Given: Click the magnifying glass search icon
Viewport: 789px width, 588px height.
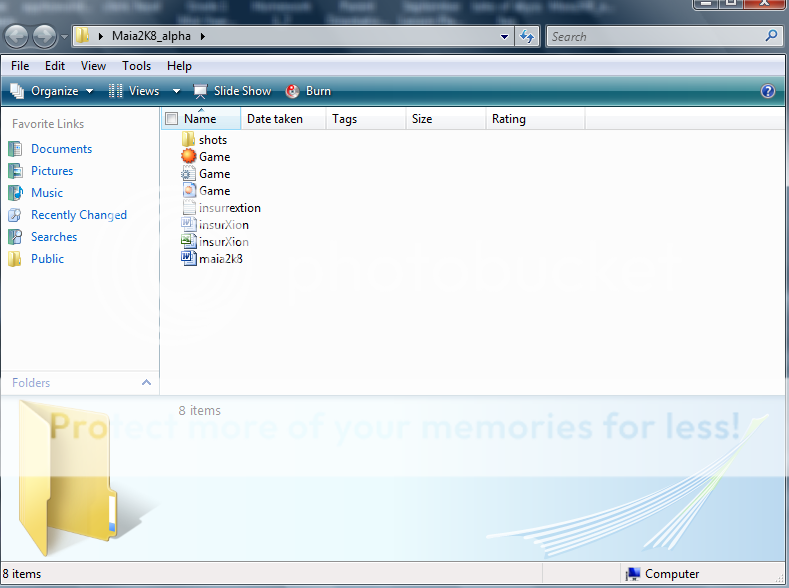Looking at the screenshot, I should click(x=771, y=36).
